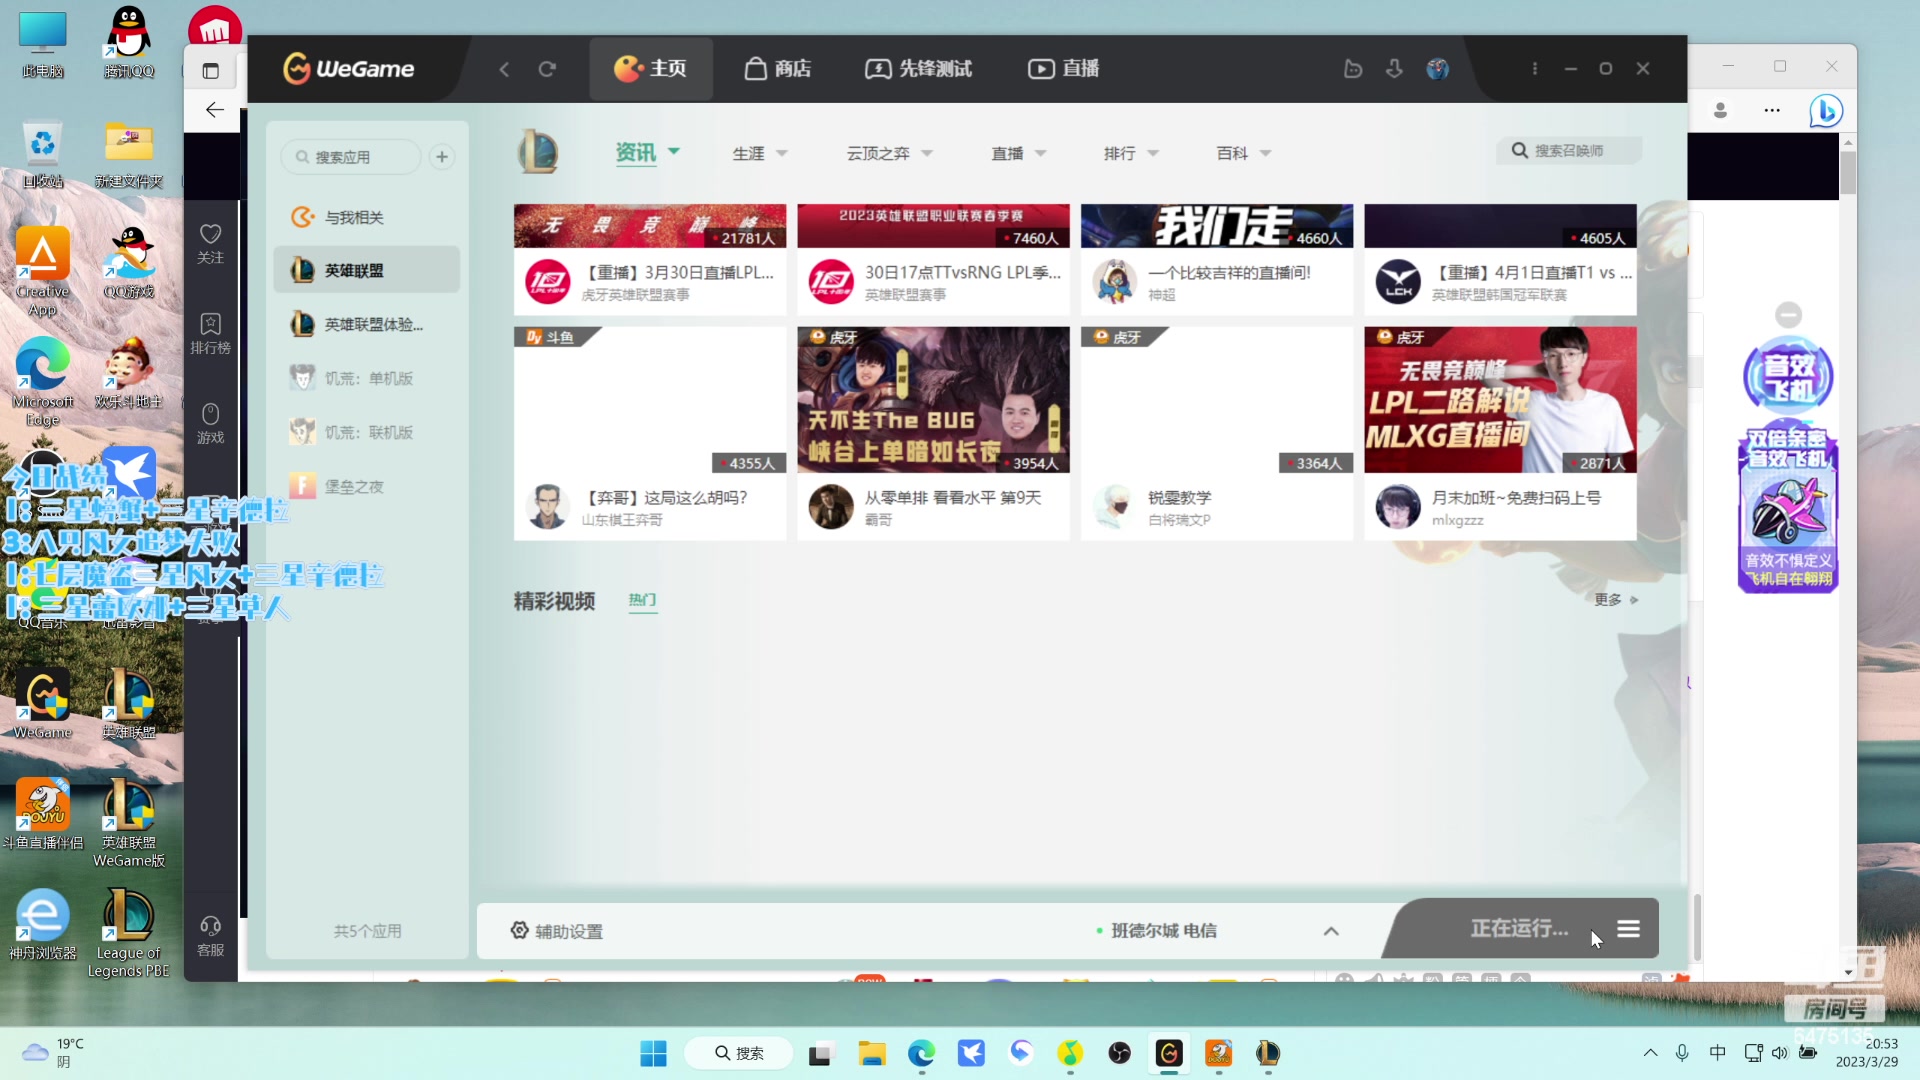Click the 搜索应用 search field
Screen dimensions: 1920x1080
point(351,157)
